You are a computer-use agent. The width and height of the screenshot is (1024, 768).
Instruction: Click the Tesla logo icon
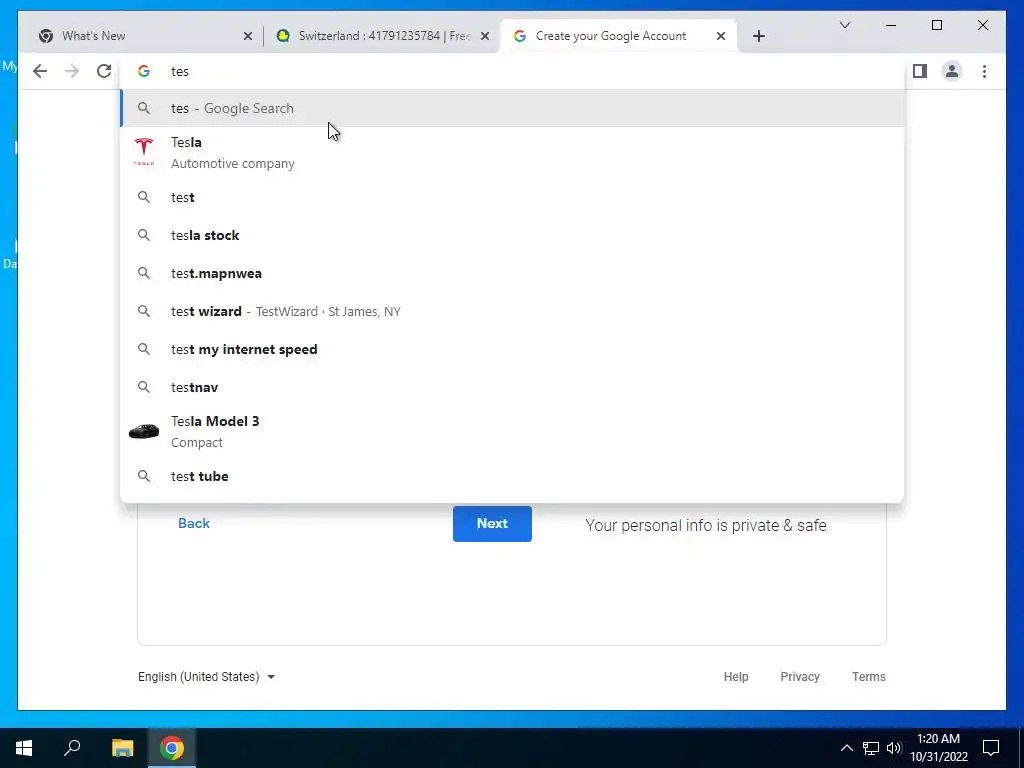coord(144,152)
